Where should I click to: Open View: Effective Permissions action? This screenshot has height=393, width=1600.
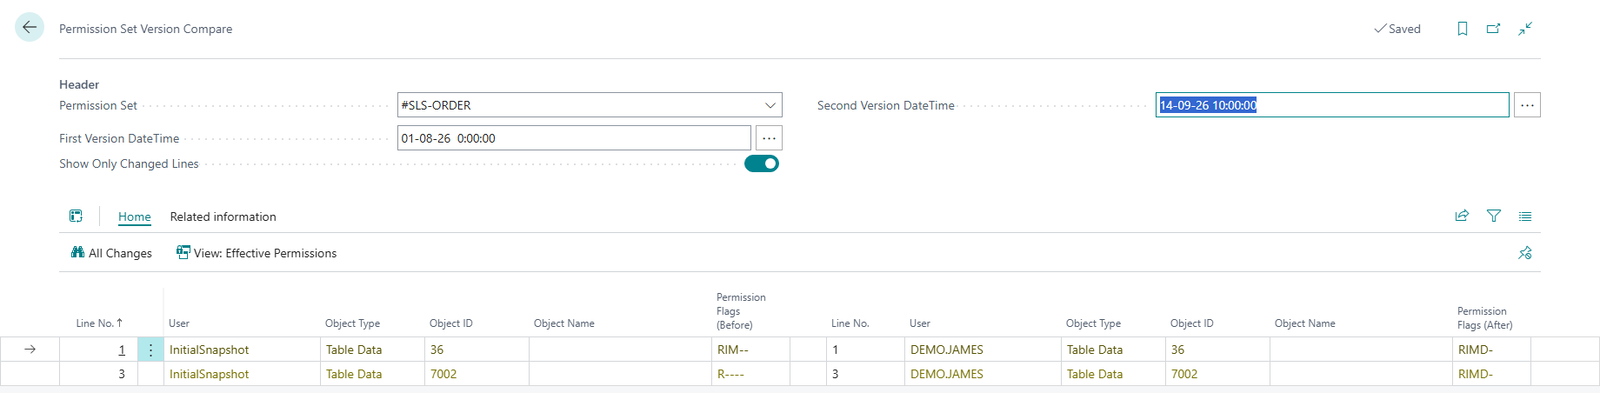click(x=256, y=253)
